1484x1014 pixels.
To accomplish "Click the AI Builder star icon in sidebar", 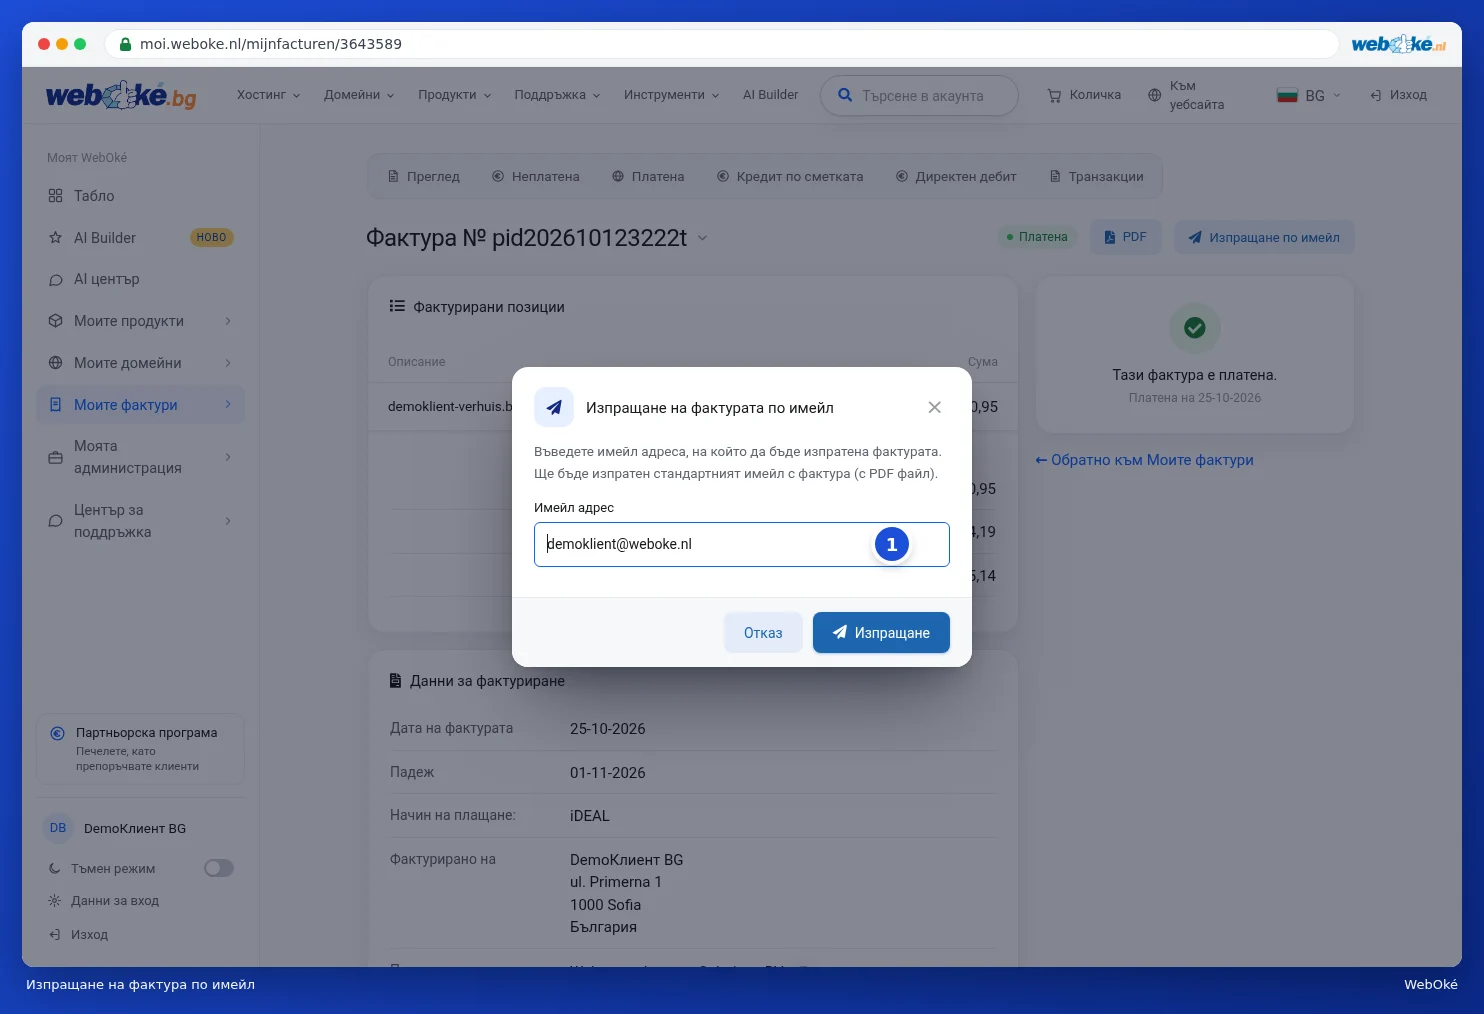I will click(x=56, y=238).
